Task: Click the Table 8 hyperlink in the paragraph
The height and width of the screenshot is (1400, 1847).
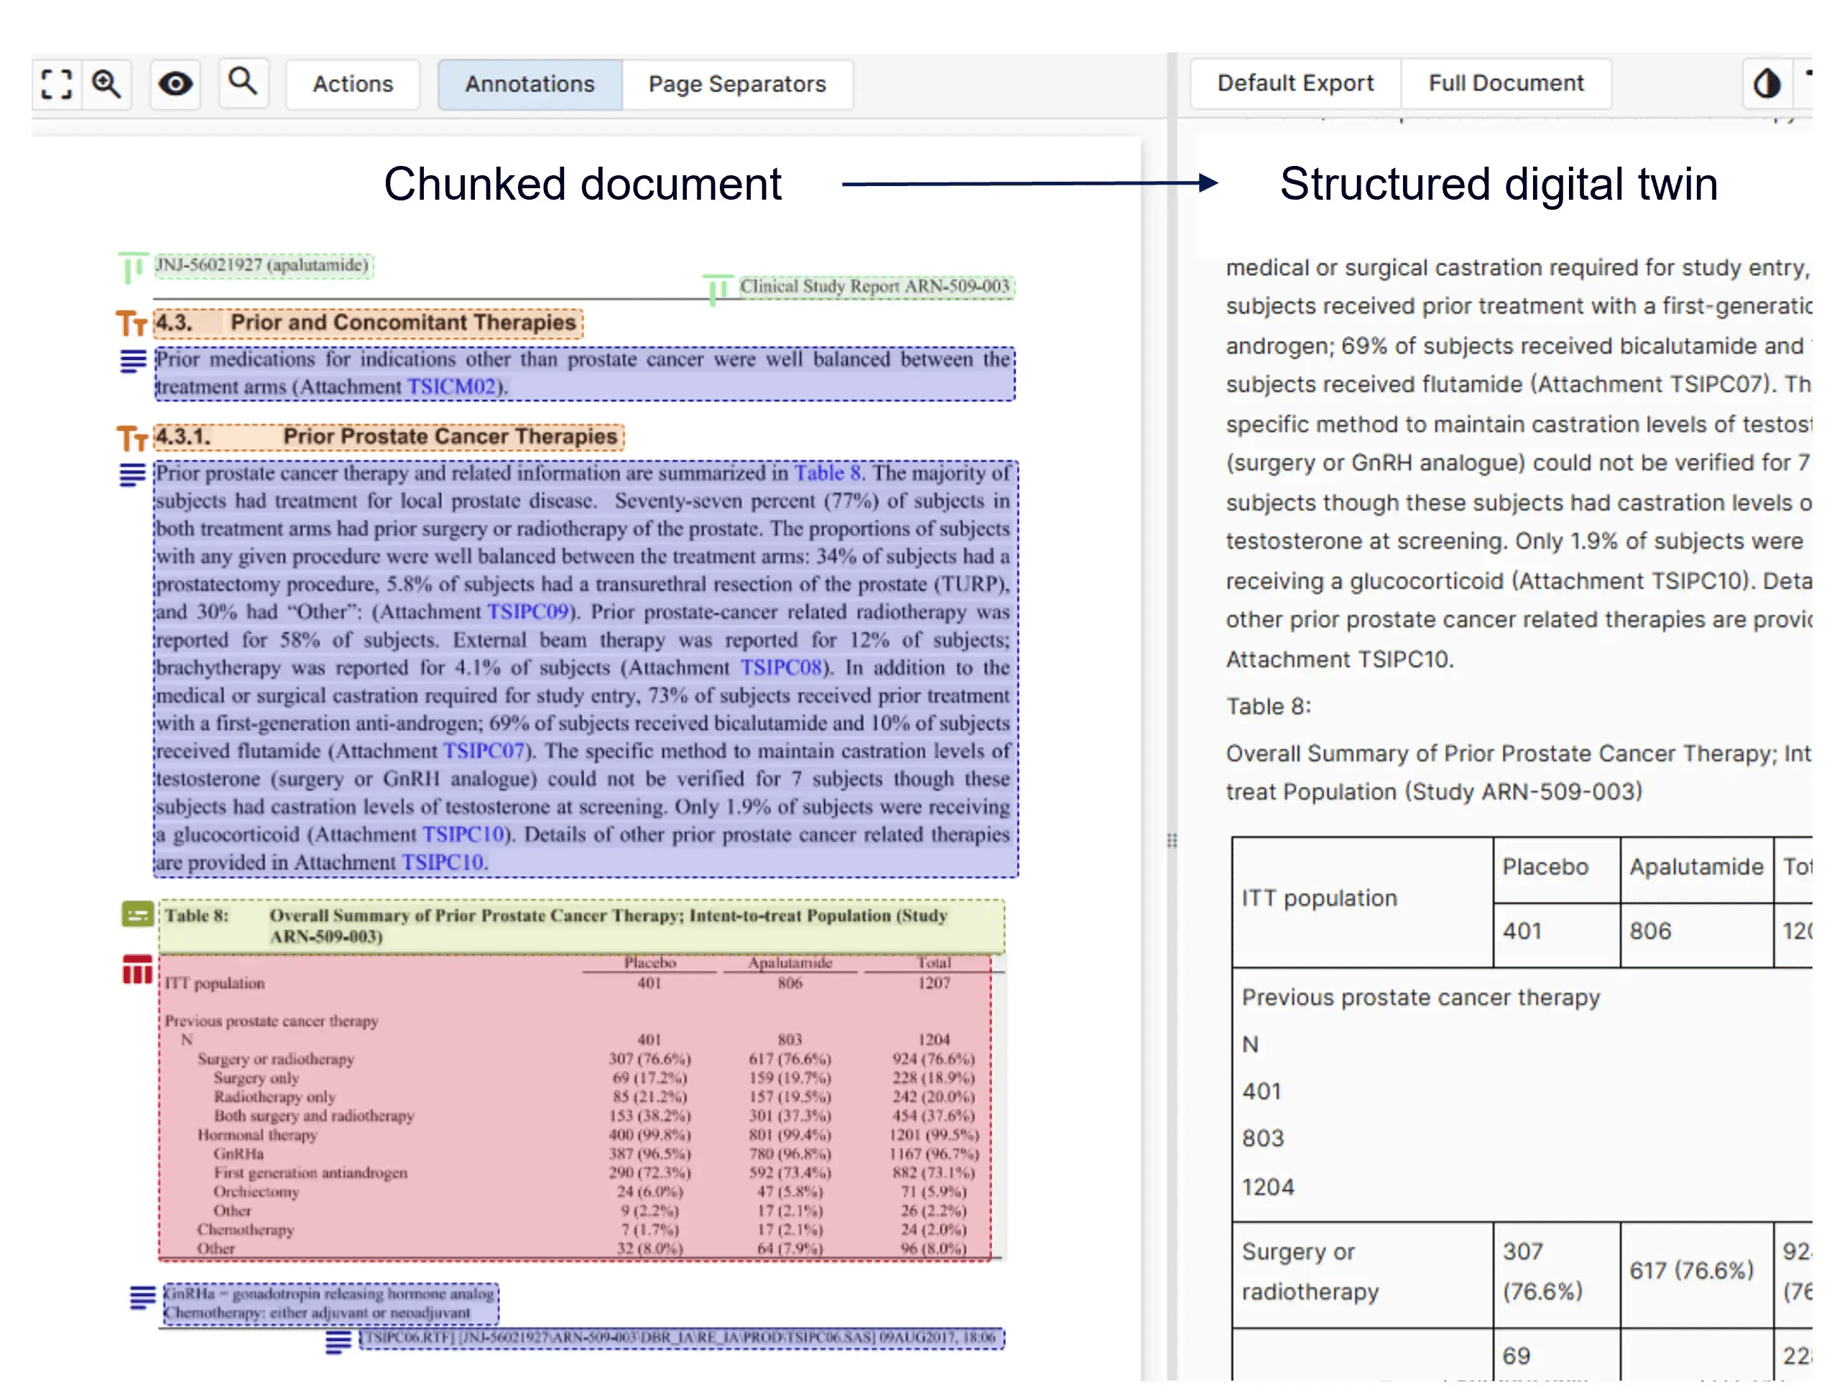Action: (x=829, y=473)
